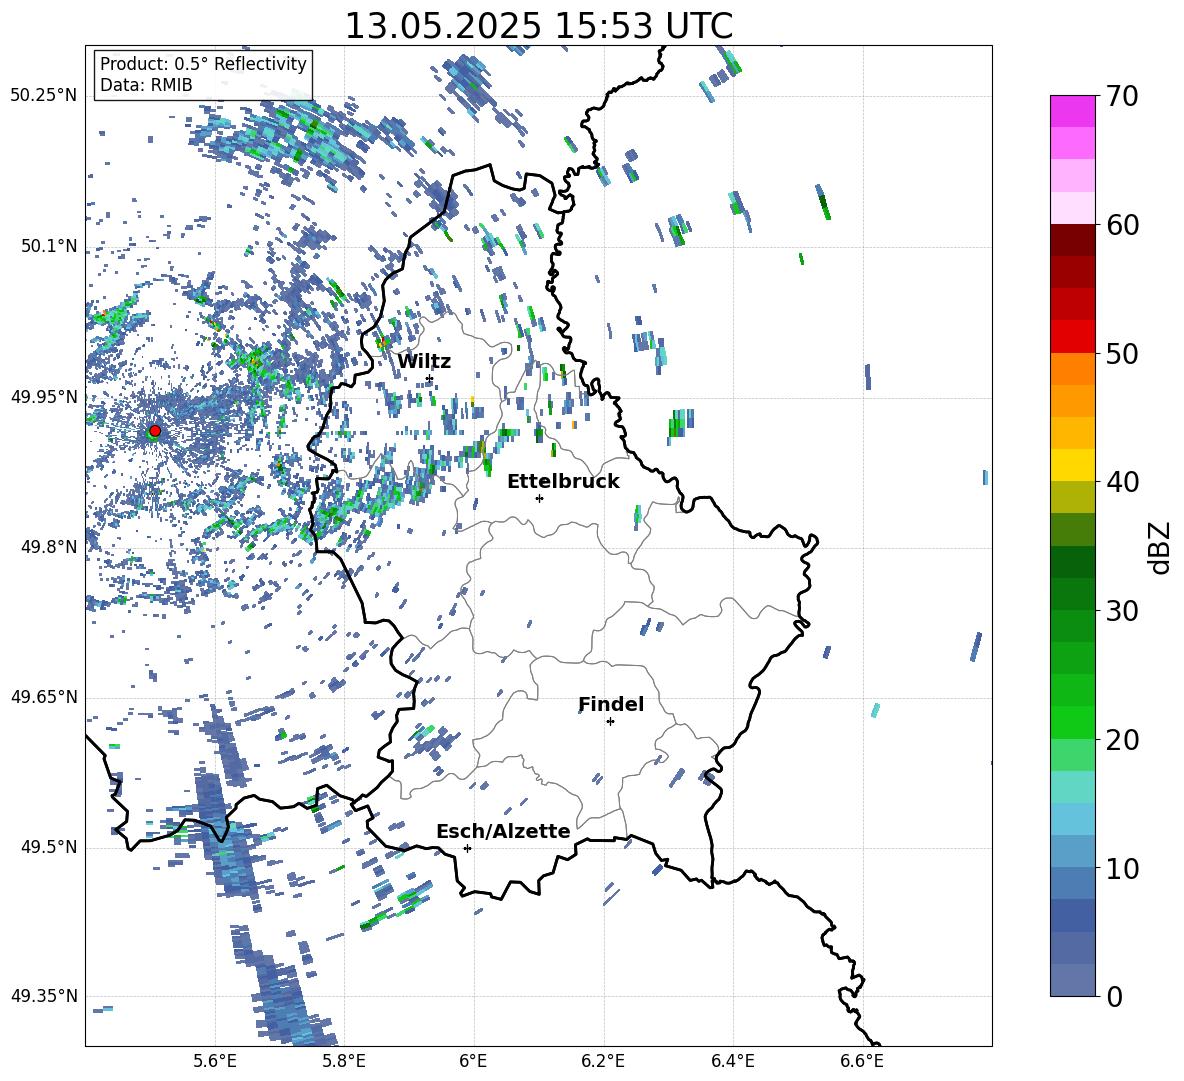Click the 49.95°N latitude label
The height and width of the screenshot is (1081, 1184).
click(x=44, y=396)
